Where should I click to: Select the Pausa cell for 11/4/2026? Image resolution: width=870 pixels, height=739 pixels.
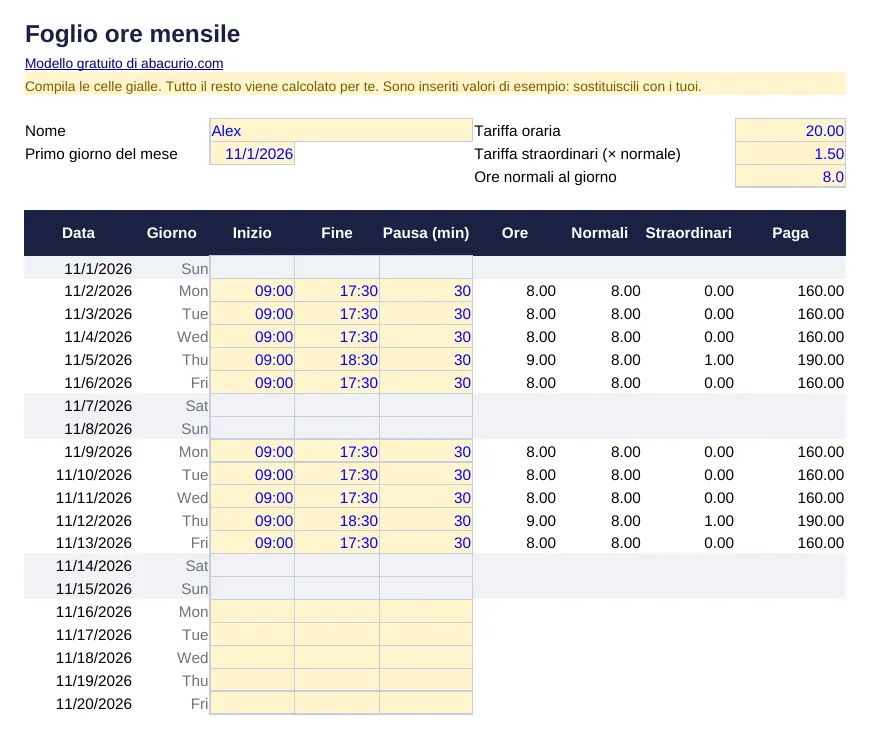tap(426, 337)
